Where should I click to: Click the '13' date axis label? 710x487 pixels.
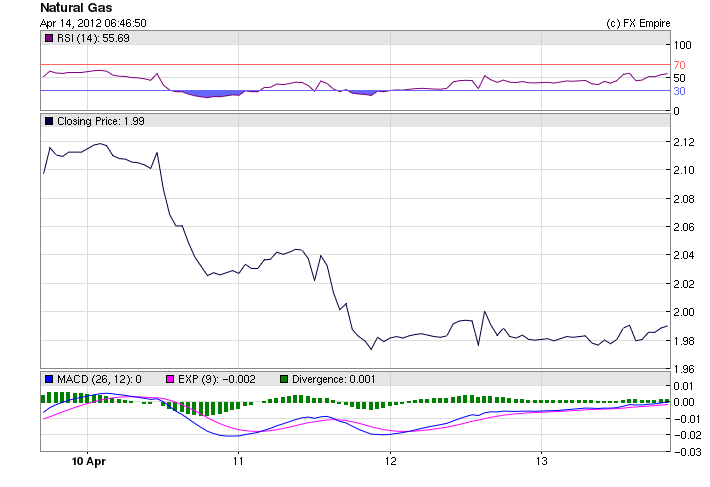point(542,461)
